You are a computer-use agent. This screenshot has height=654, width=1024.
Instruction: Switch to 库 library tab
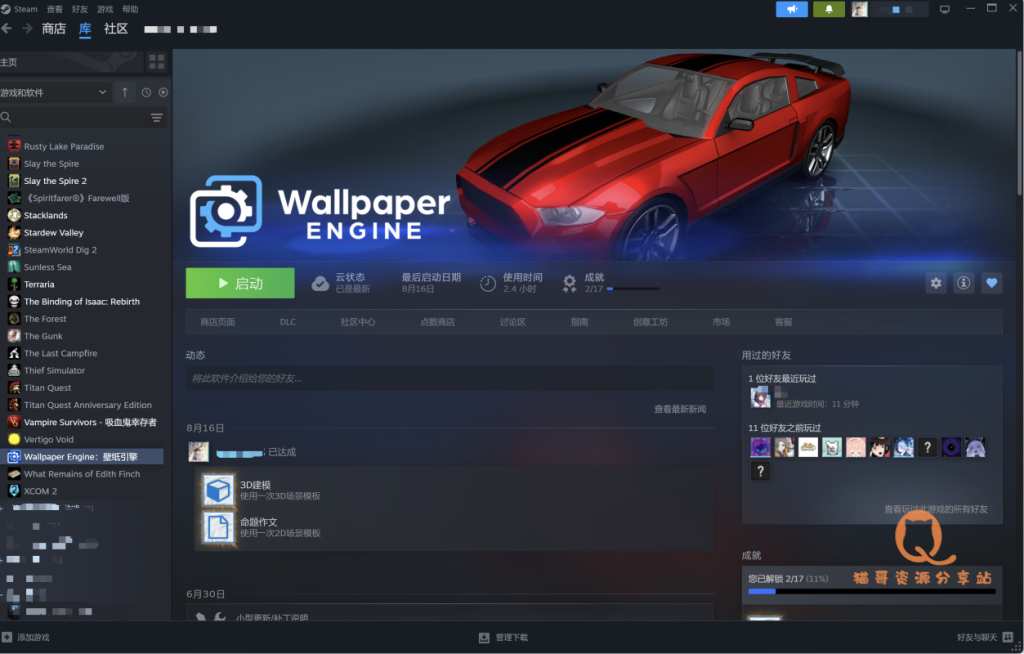pyautogui.click(x=85, y=29)
